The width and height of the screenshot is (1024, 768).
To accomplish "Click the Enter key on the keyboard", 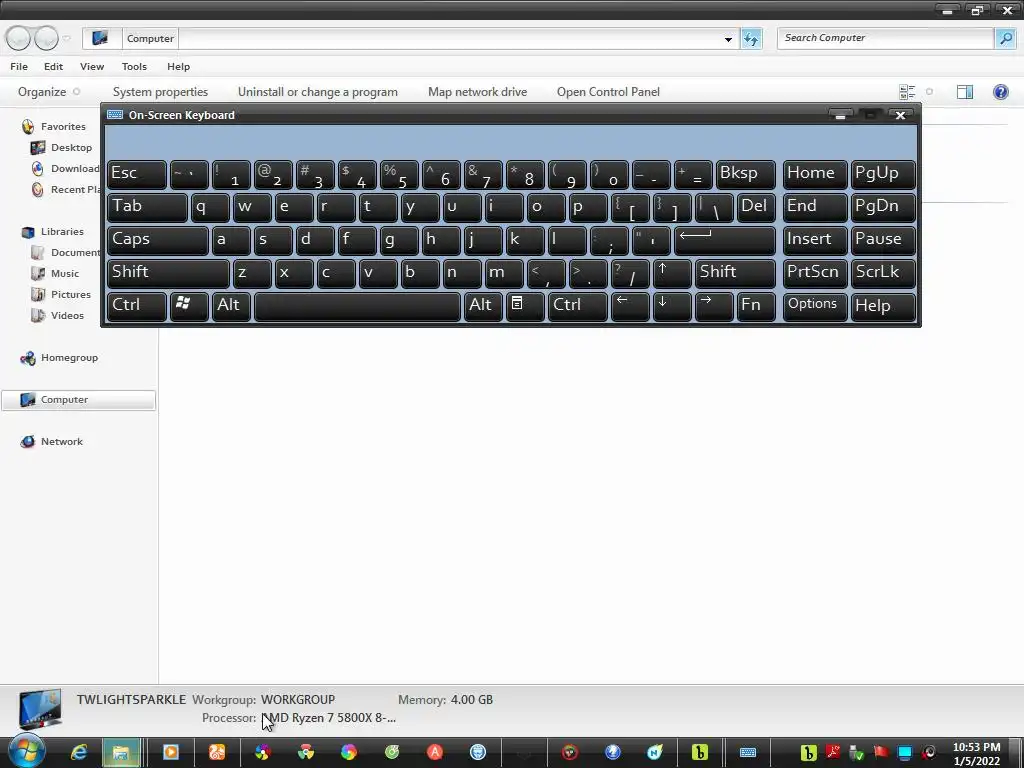I will [x=724, y=240].
